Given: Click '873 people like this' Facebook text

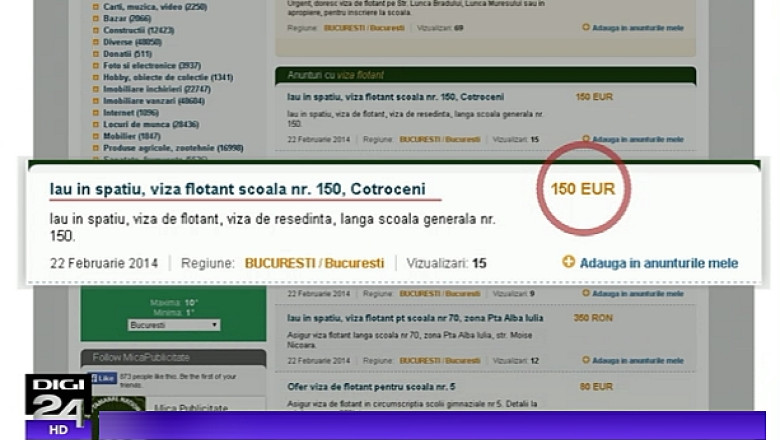Looking at the screenshot, I should tap(178, 380).
